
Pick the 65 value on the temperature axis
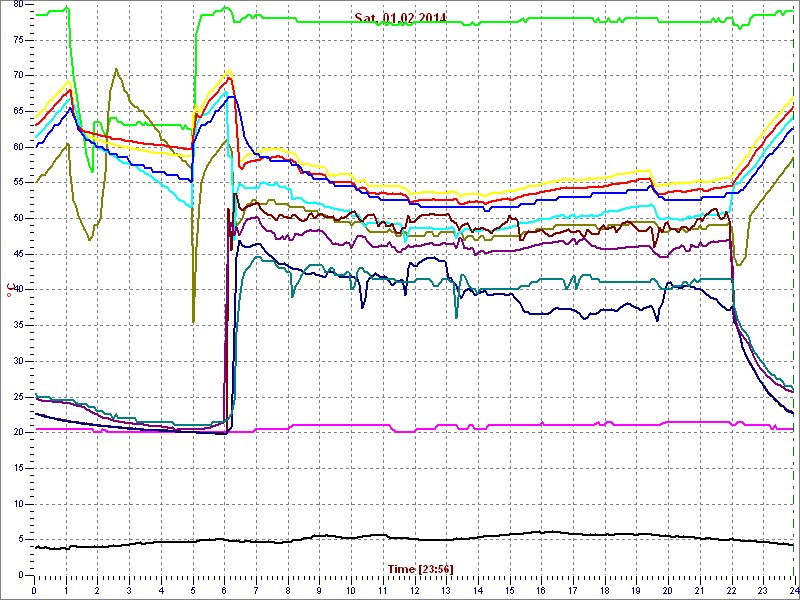(x=16, y=112)
